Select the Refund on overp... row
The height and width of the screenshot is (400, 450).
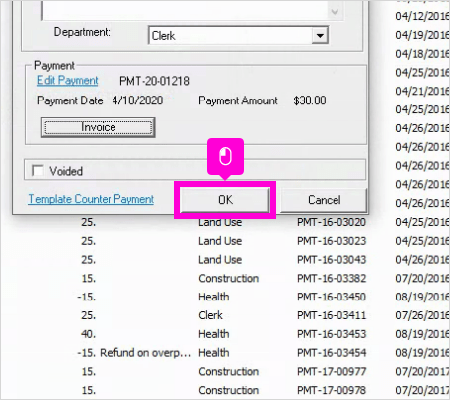[263, 352]
